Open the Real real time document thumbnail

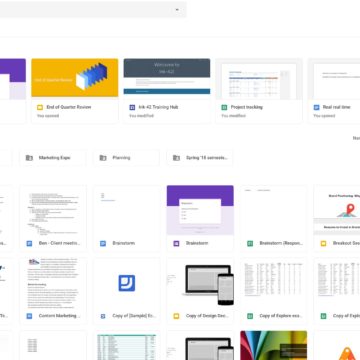pyautogui.click(x=334, y=79)
